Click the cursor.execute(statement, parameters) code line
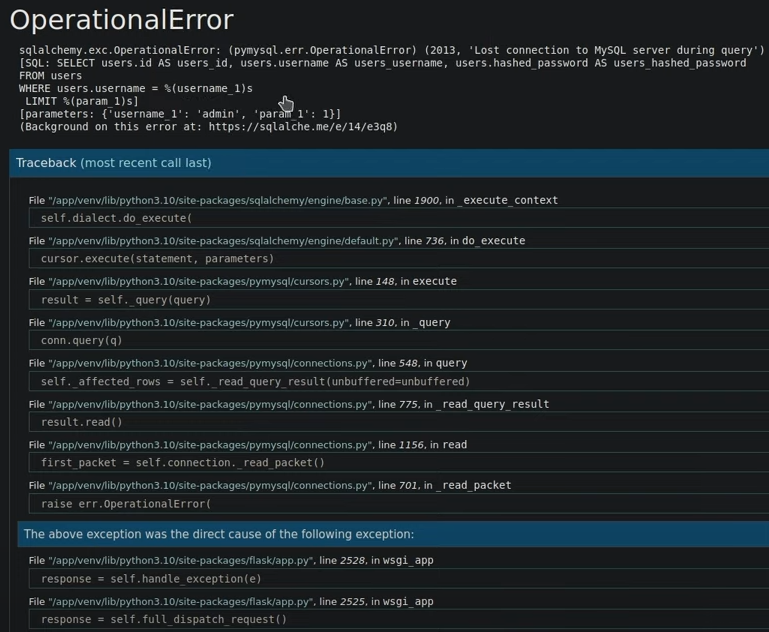The image size is (769, 632). pyautogui.click(x=157, y=259)
